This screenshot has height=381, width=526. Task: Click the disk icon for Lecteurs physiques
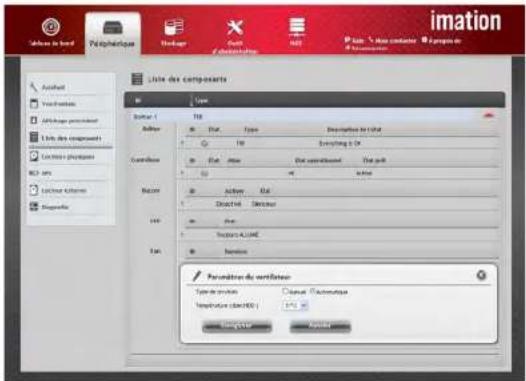click(x=34, y=156)
